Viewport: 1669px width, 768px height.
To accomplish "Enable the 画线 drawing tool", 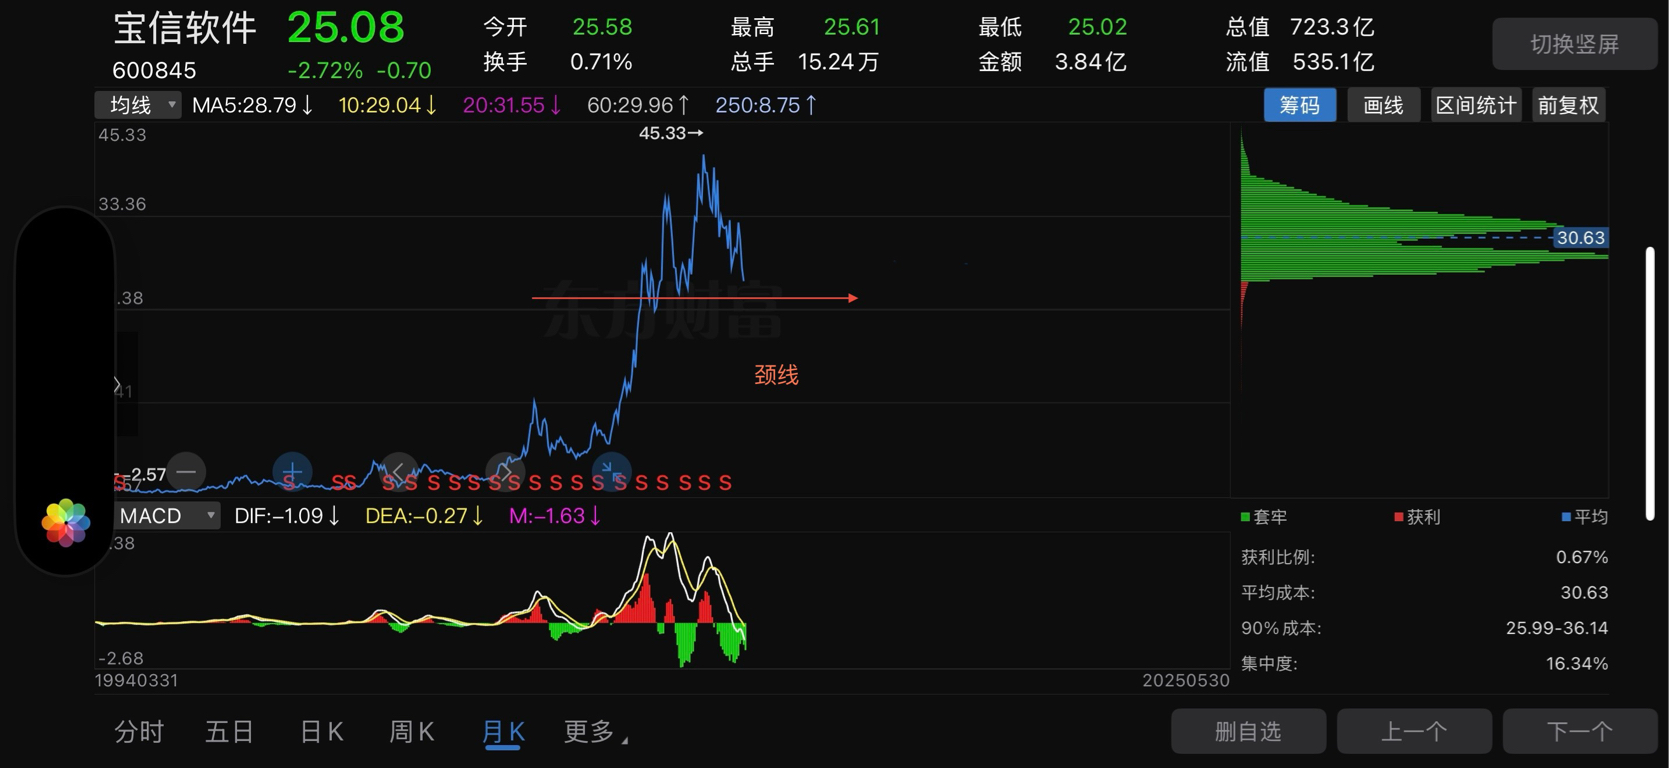I will [1384, 105].
